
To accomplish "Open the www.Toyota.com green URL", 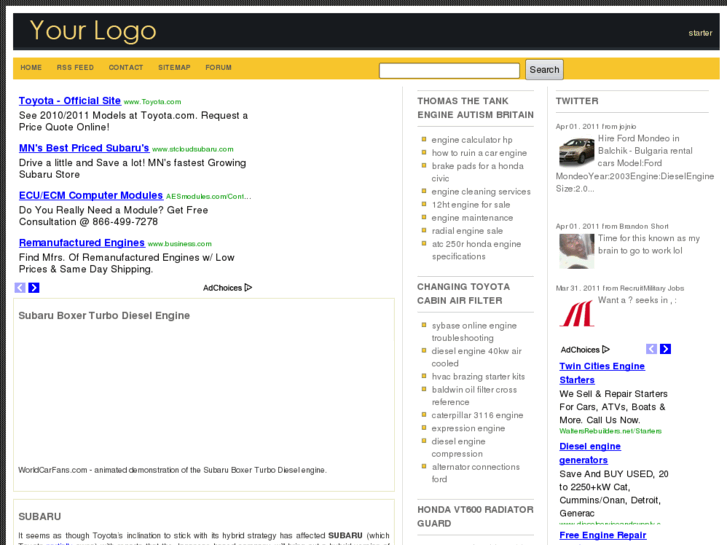I will pos(153,102).
